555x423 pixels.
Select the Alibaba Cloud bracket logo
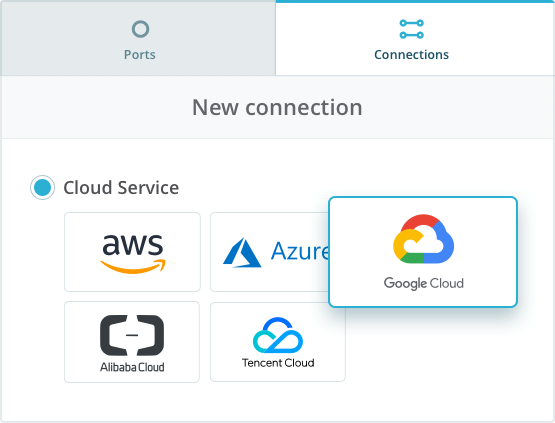coord(132,335)
